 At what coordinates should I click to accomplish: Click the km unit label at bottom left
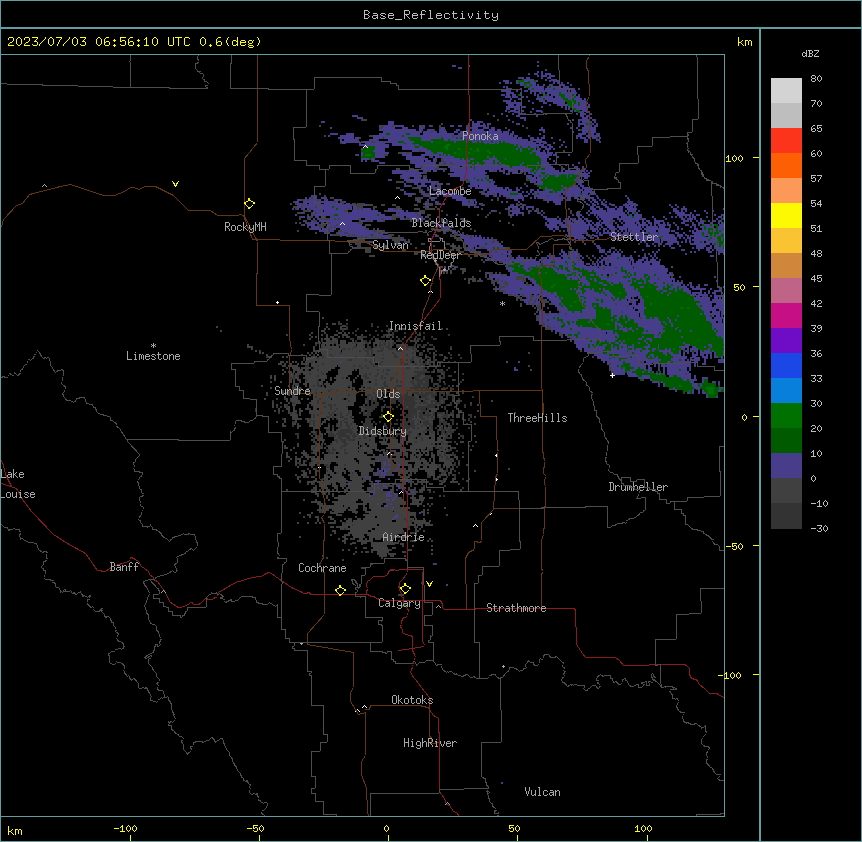tap(15, 831)
